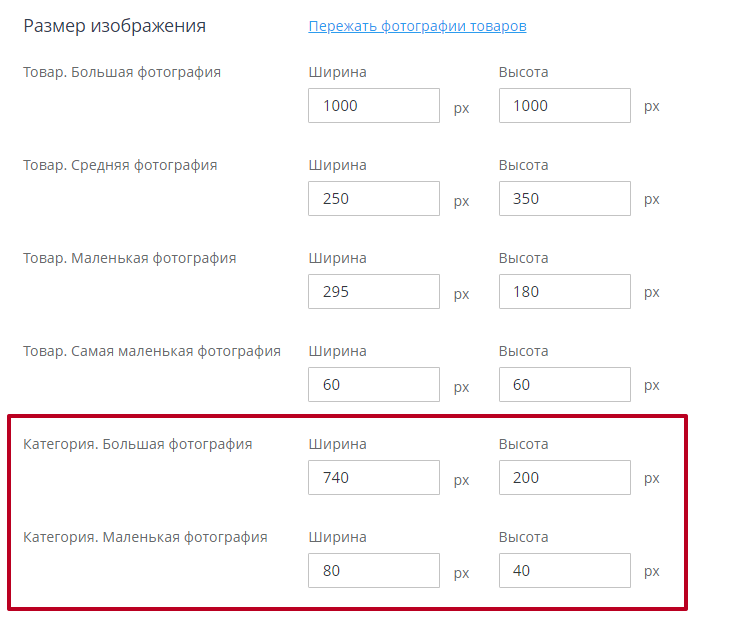The image size is (740, 627).
Task: Focus height input of Товар. Средняя фотография
Action: click(x=564, y=199)
